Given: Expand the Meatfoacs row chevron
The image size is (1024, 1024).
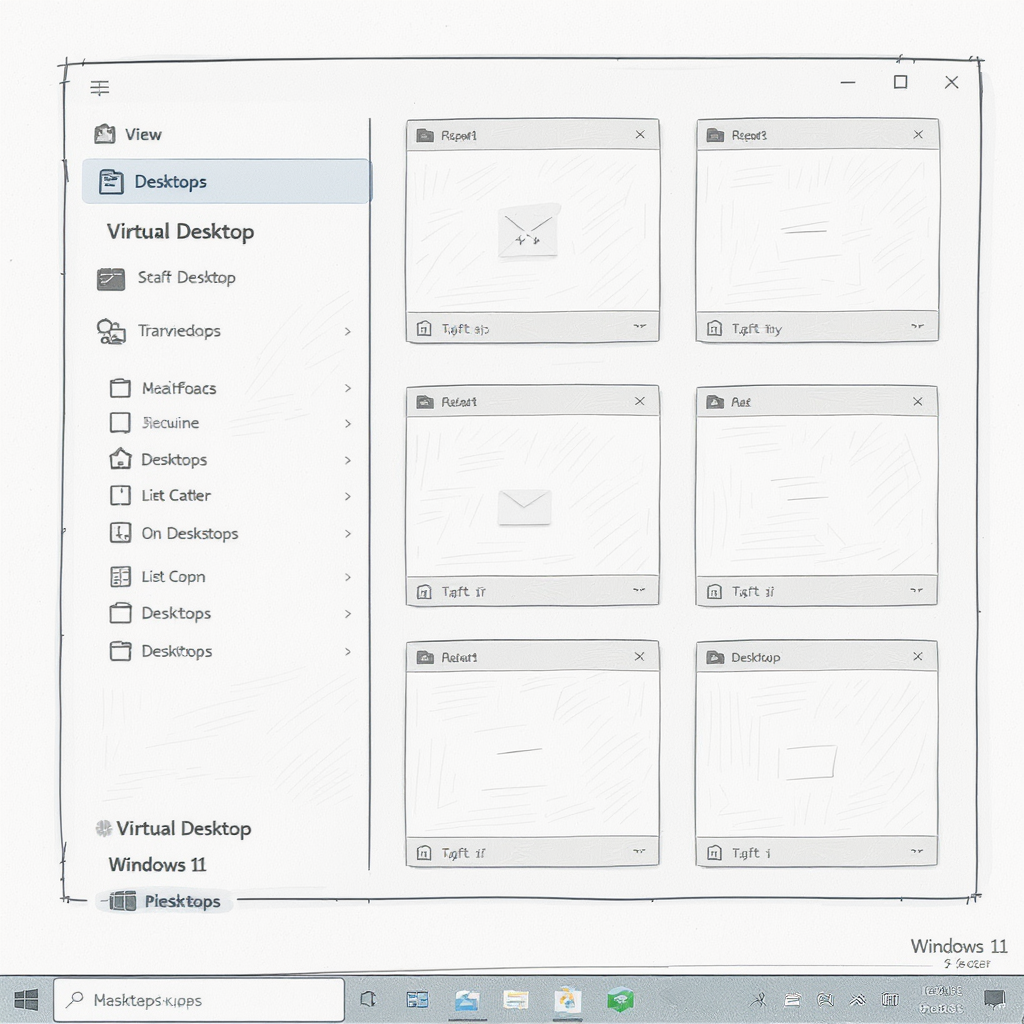Looking at the screenshot, I should coord(347,388).
